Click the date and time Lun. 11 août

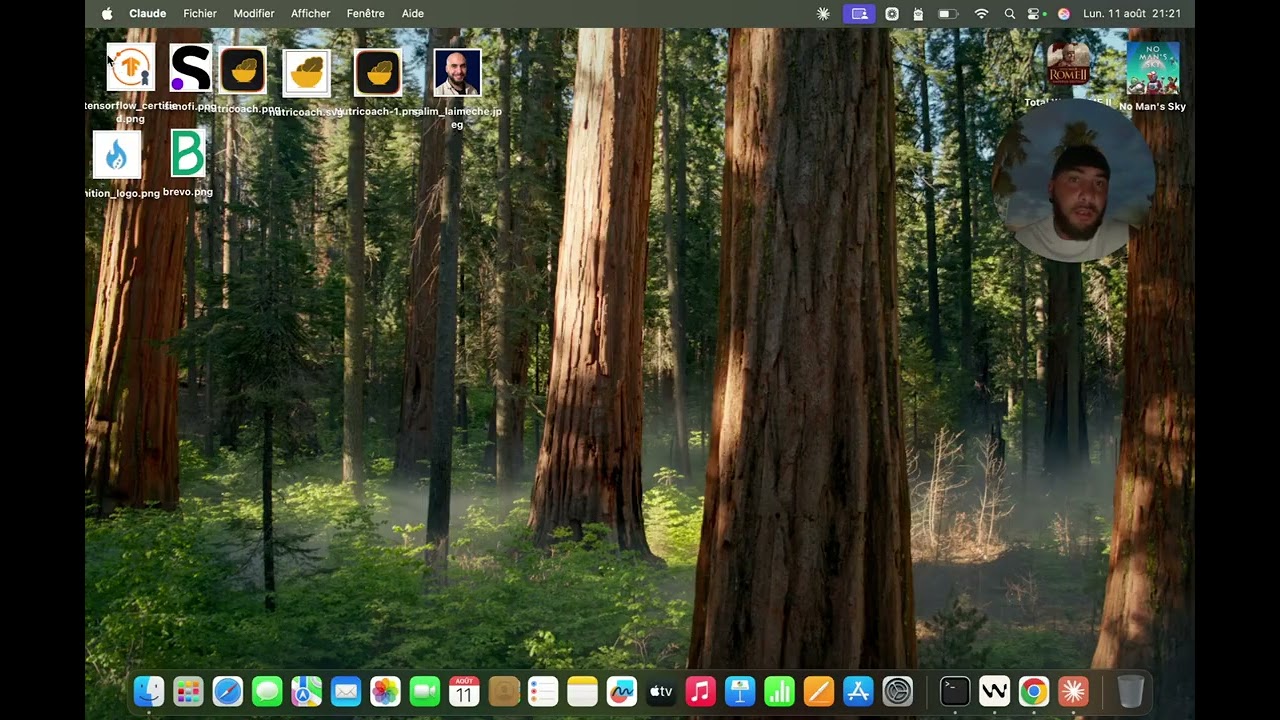[x=1132, y=14]
